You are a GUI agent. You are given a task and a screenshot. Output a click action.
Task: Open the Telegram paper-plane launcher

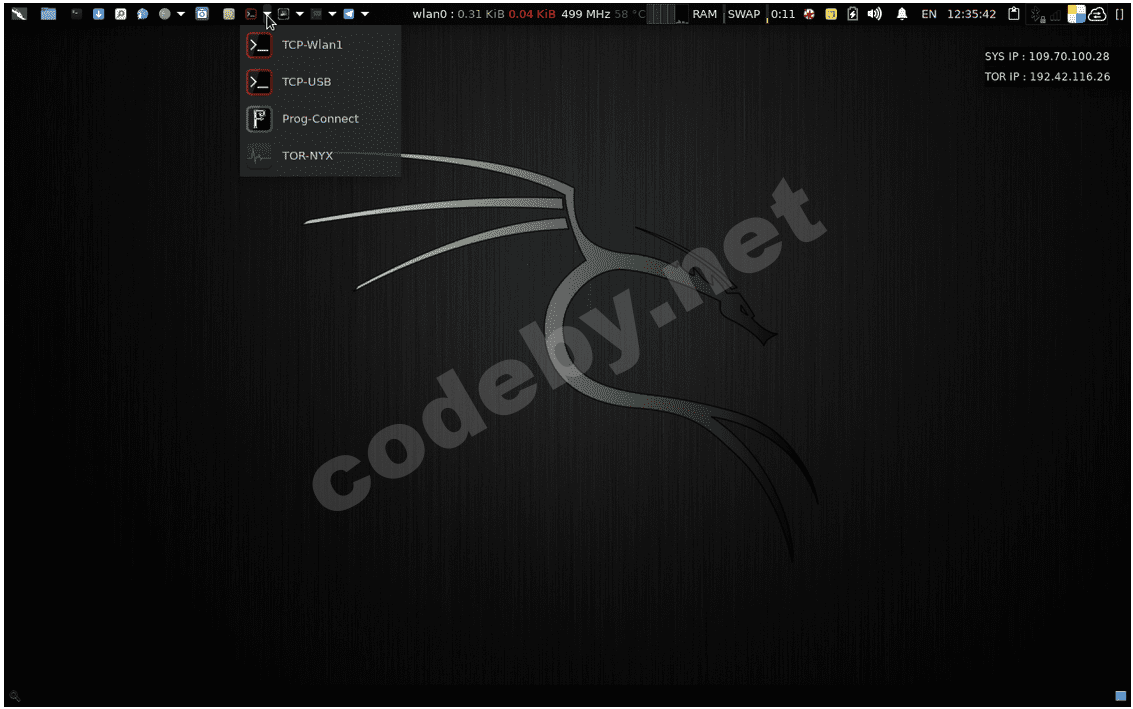coord(349,14)
